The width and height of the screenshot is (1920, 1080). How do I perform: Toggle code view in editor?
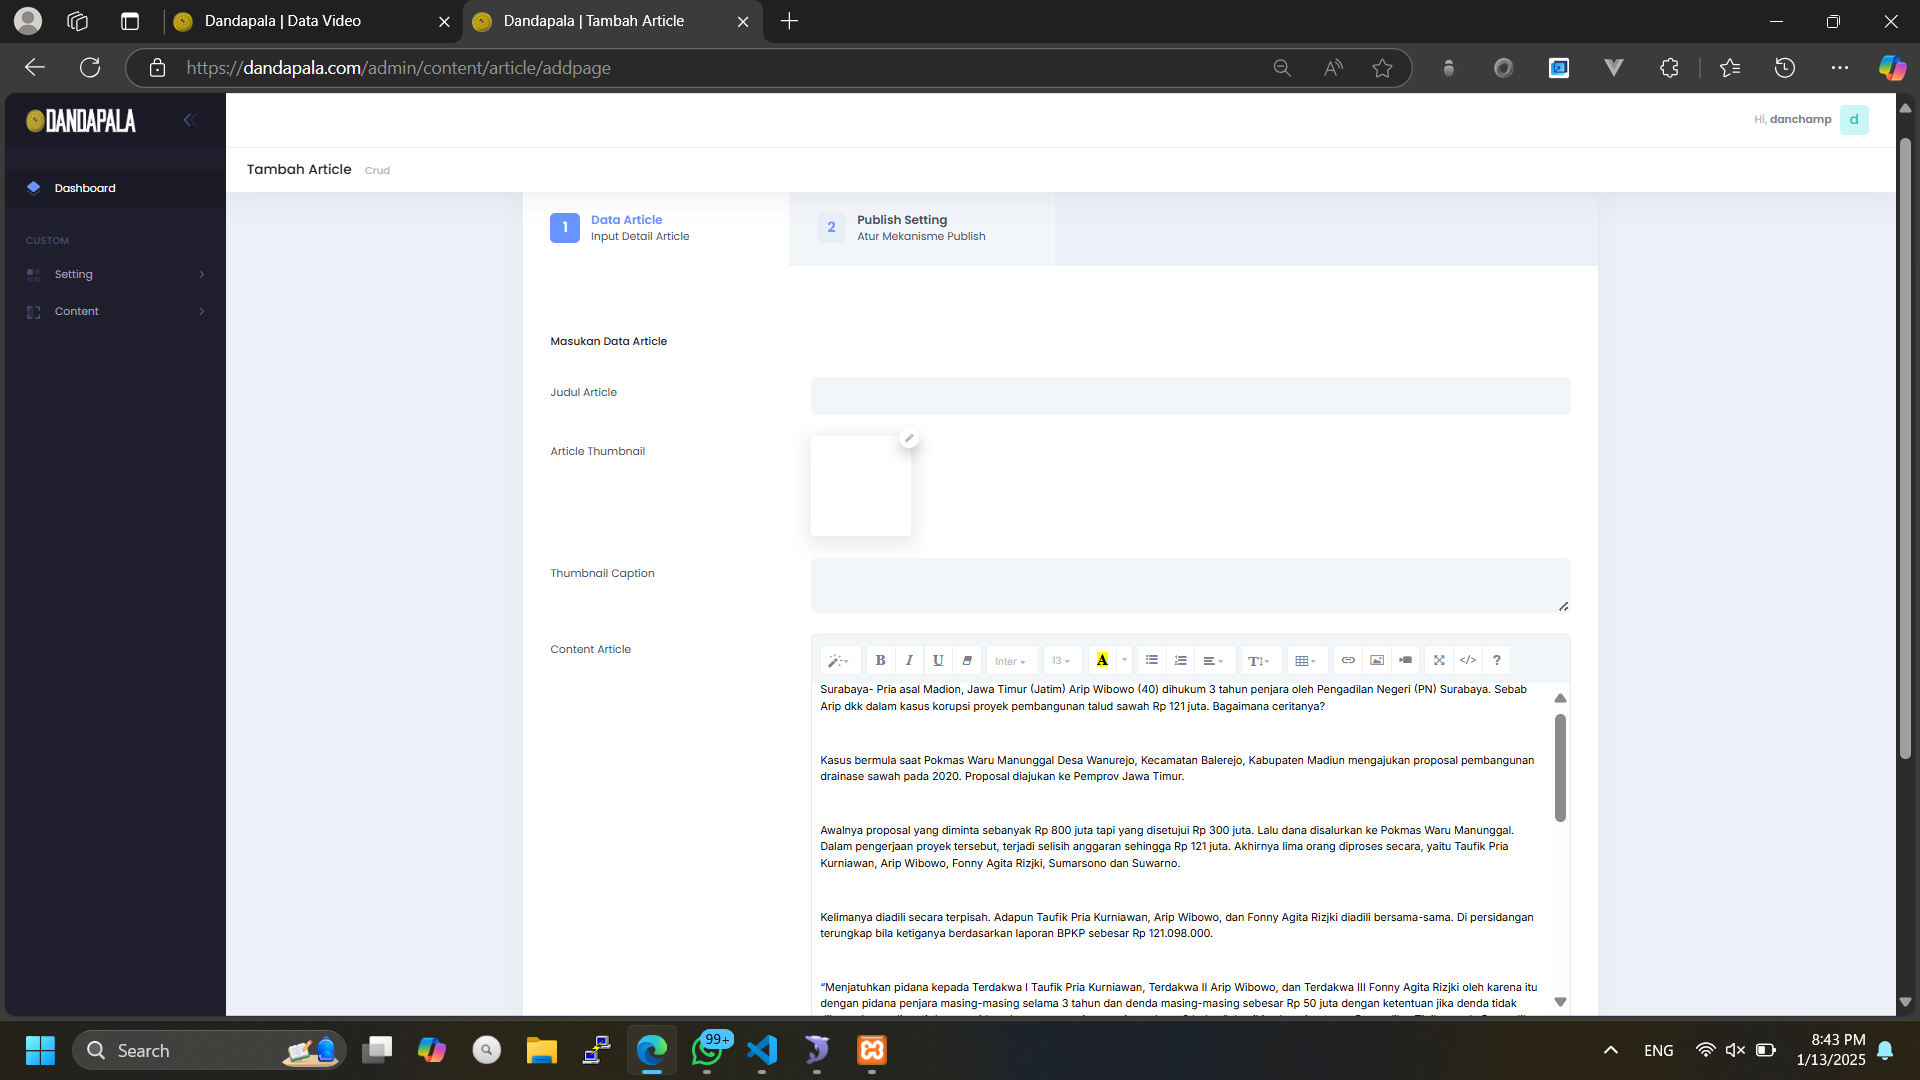pos(1468,661)
